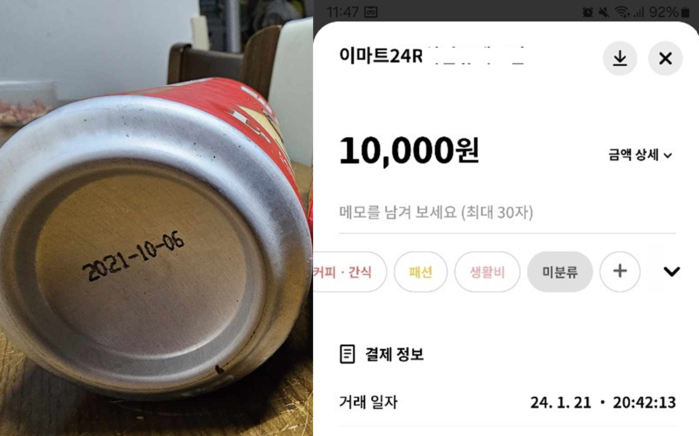Click the 결제 정보 section heading
The width and height of the screenshot is (699, 436).
click(395, 354)
